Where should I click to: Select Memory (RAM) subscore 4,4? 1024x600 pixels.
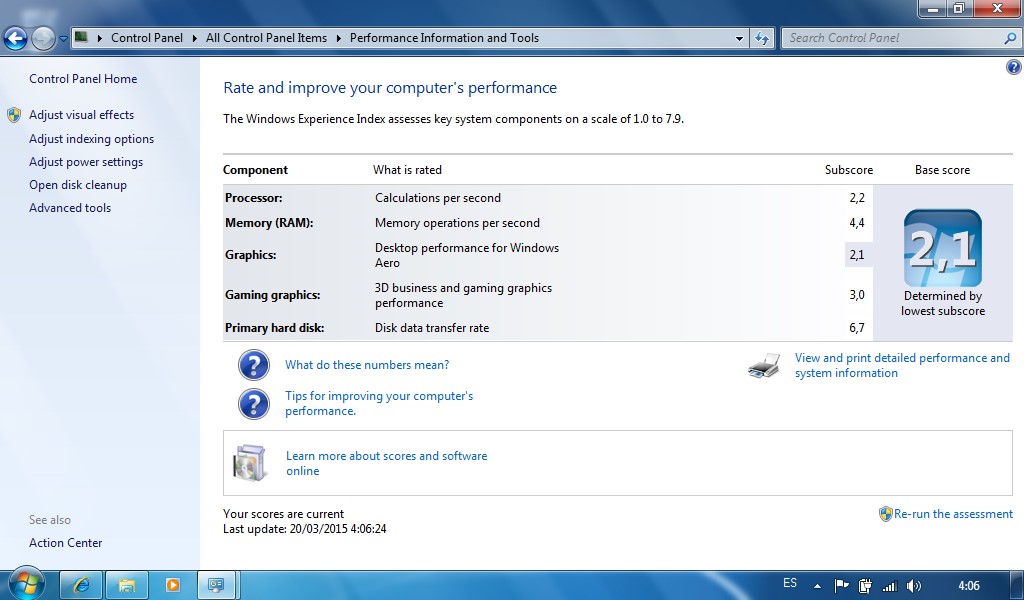pyautogui.click(x=857, y=223)
